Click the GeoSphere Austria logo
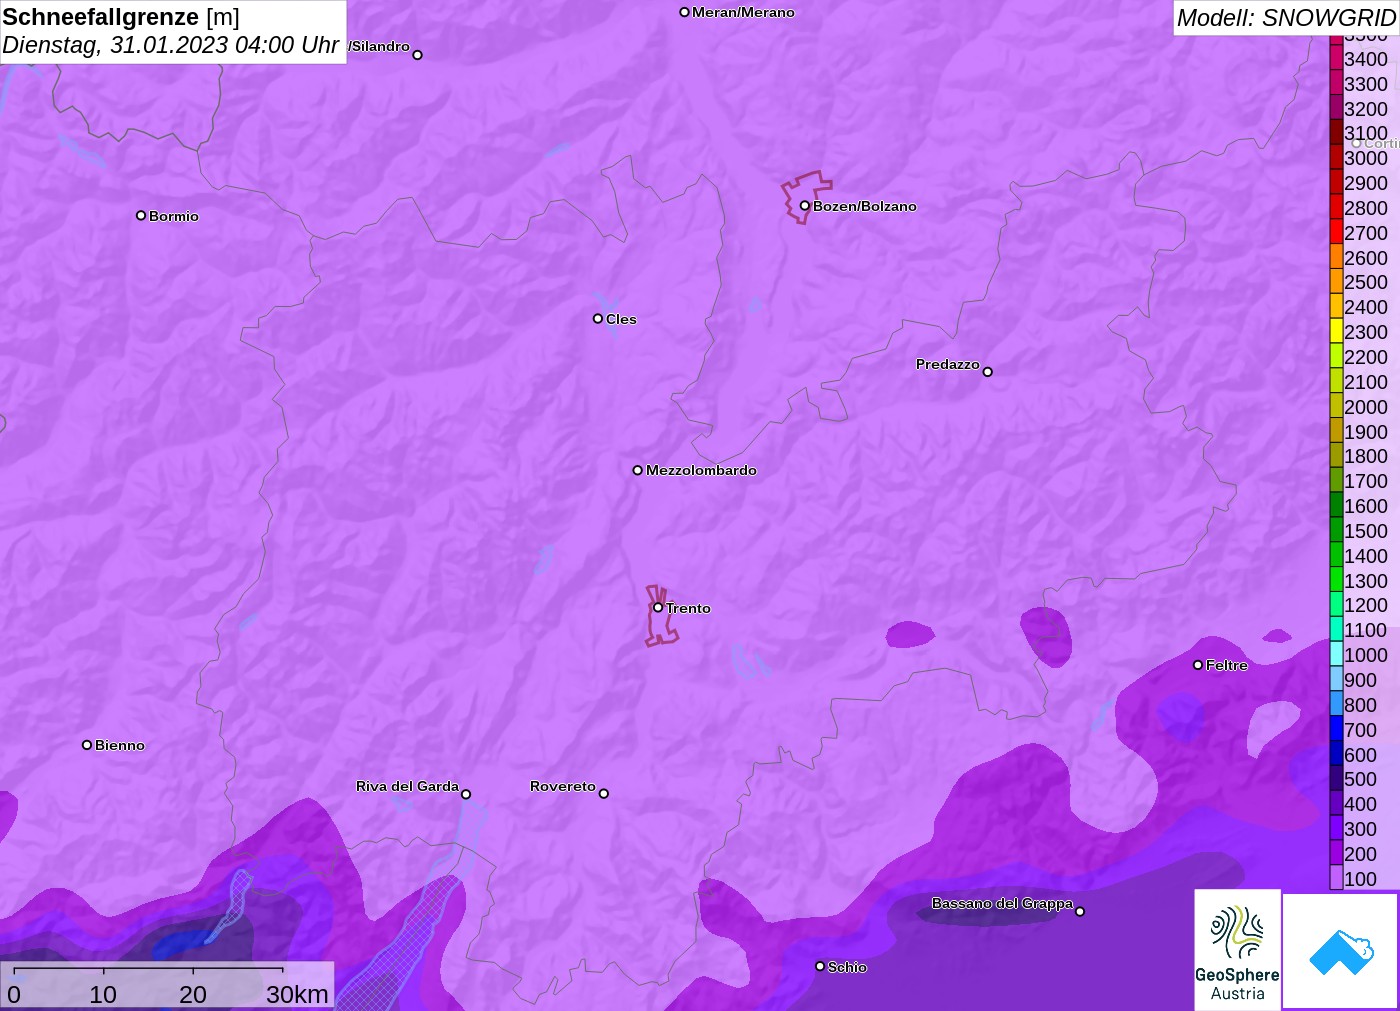 click(1237, 950)
